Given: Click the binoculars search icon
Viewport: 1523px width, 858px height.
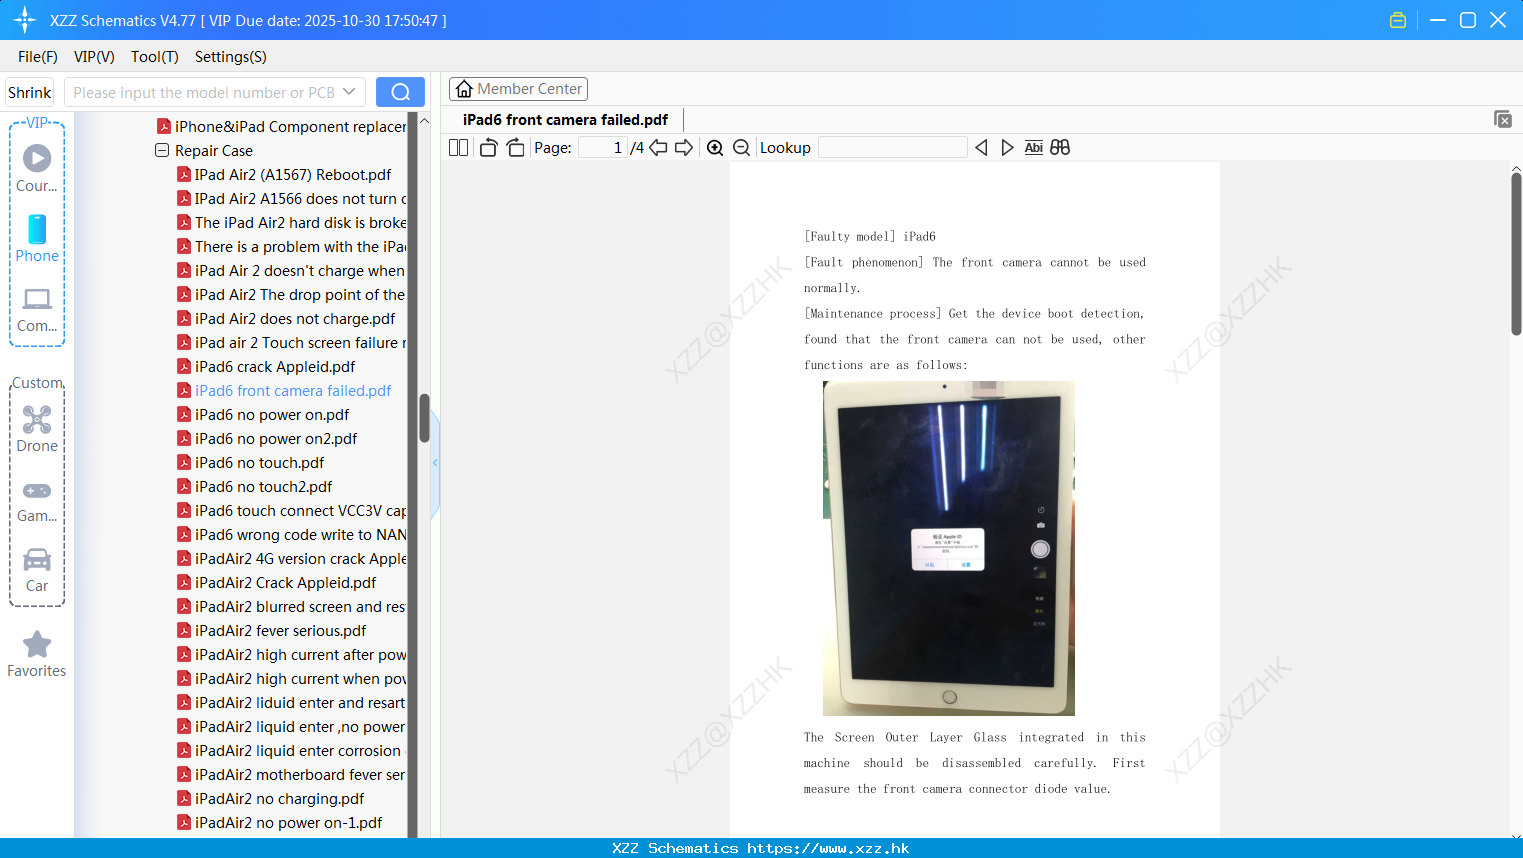Looking at the screenshot, I should coord(1060,147).
